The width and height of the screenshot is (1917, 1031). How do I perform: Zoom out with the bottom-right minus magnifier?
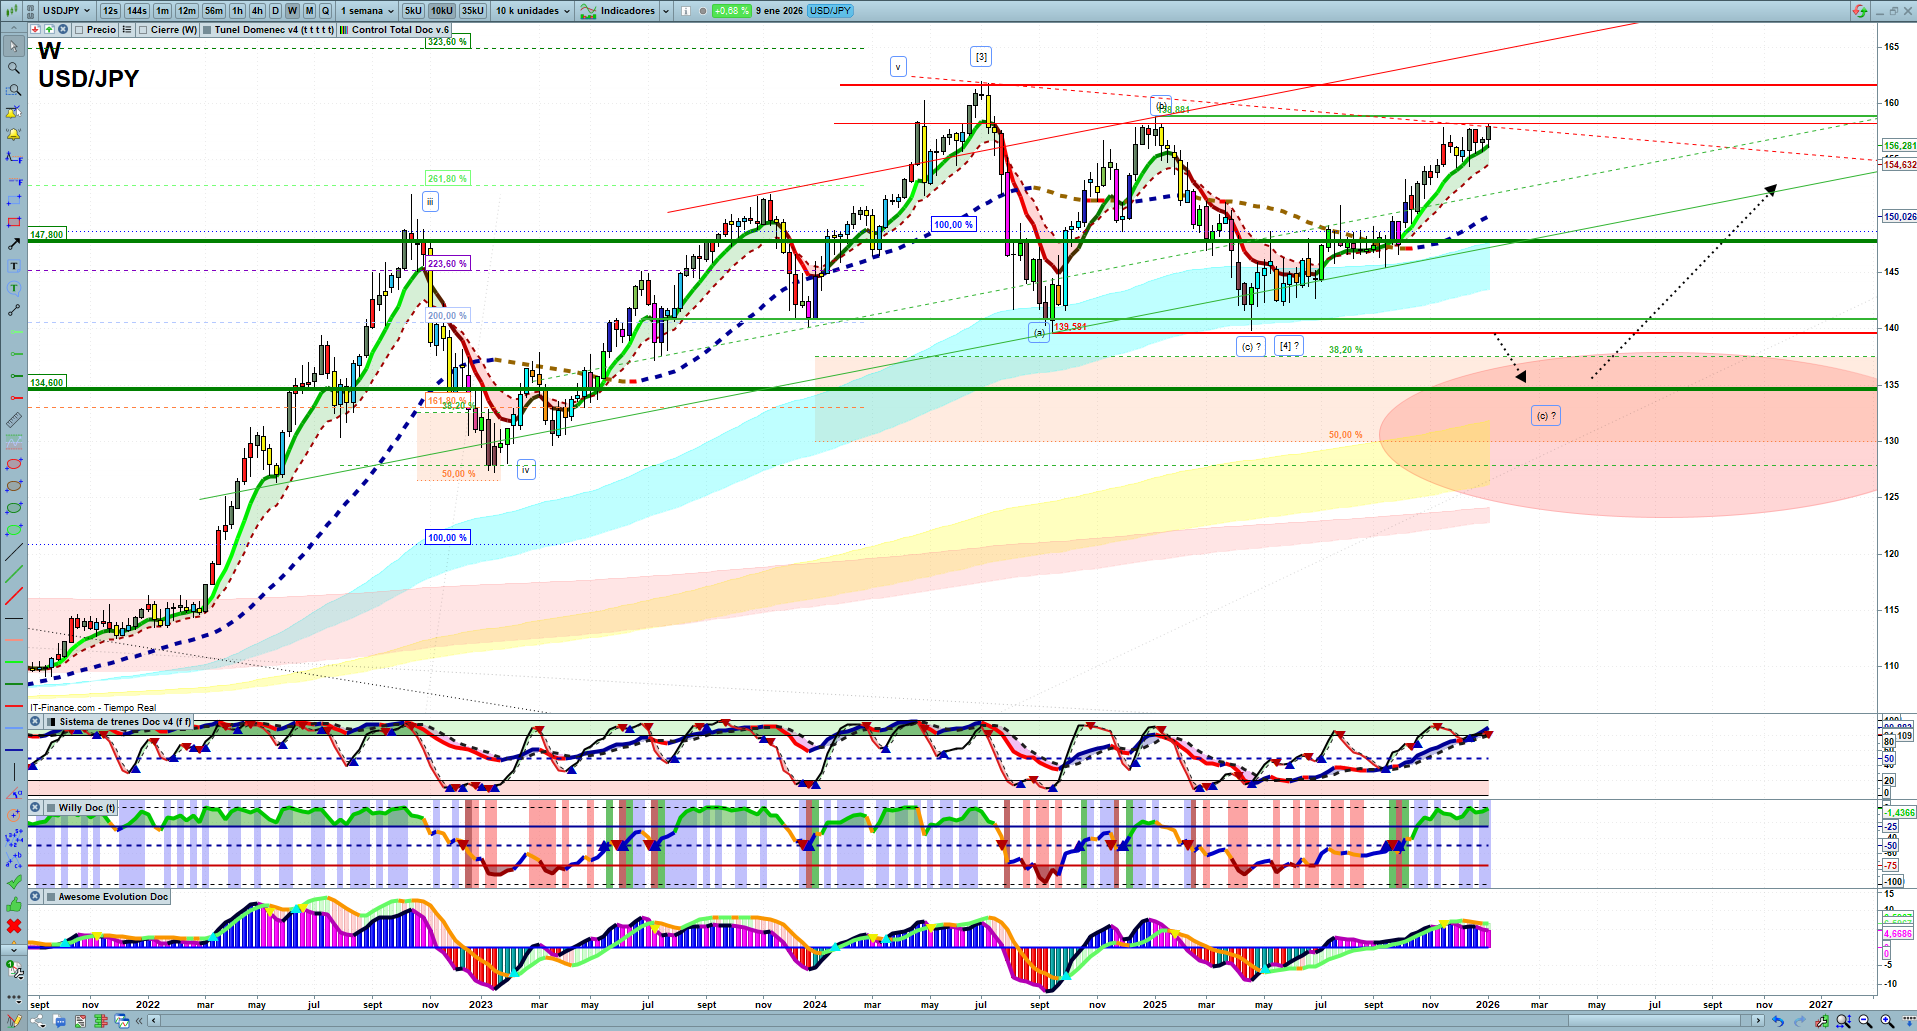point(1865,1021)
